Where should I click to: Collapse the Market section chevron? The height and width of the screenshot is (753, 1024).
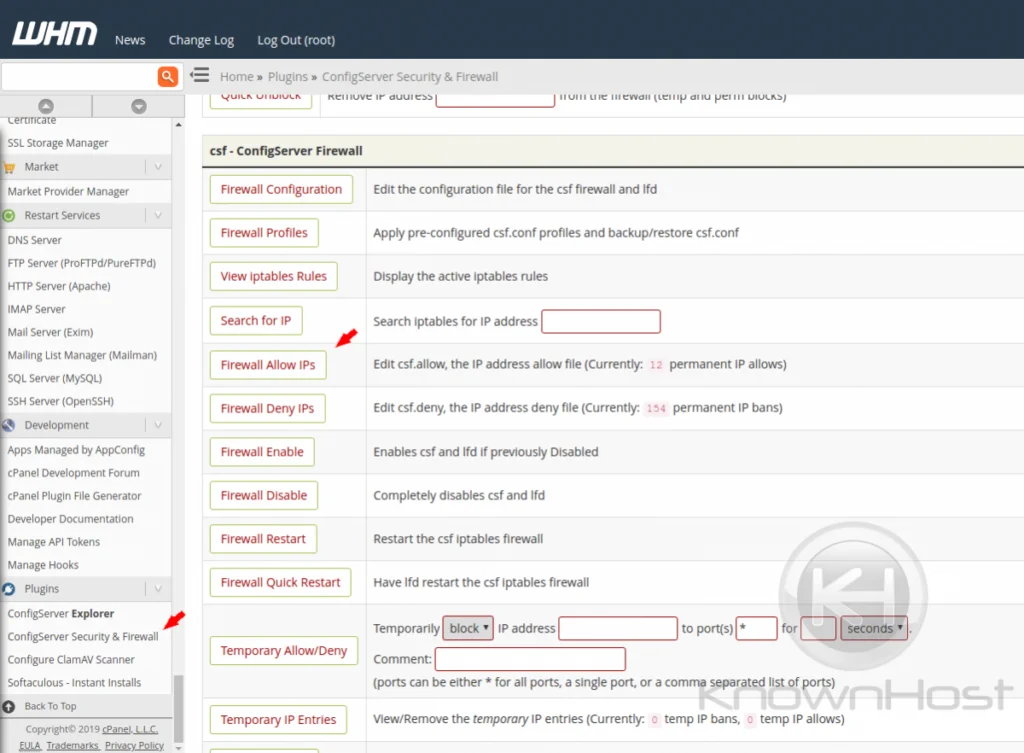click(x=158, y=167)
